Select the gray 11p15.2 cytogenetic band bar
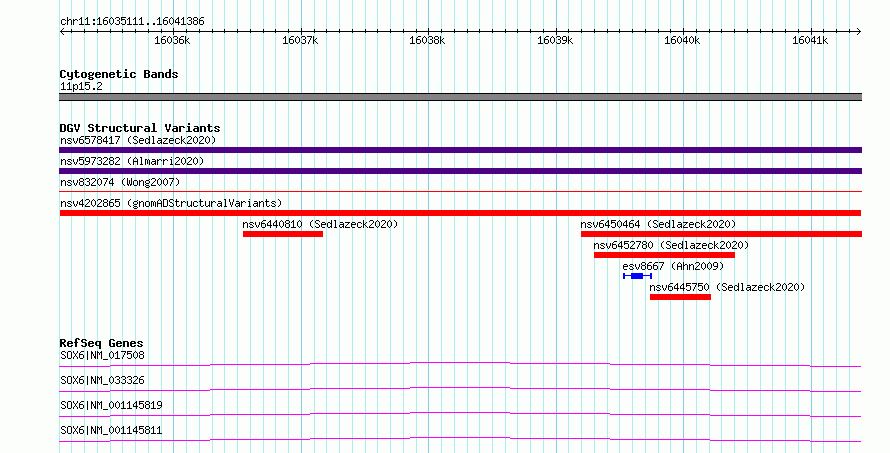890x453 pixels. tap(460, 97)
